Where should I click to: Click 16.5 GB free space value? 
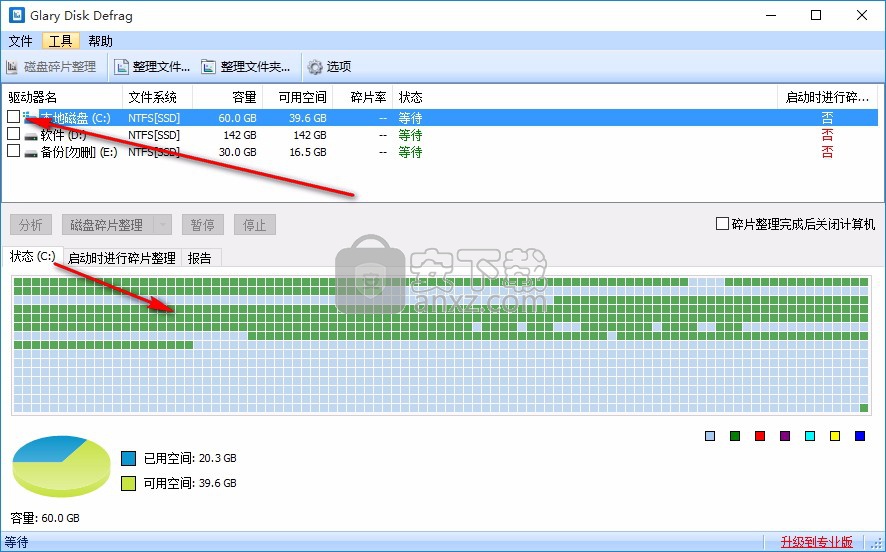pos(308,153)
